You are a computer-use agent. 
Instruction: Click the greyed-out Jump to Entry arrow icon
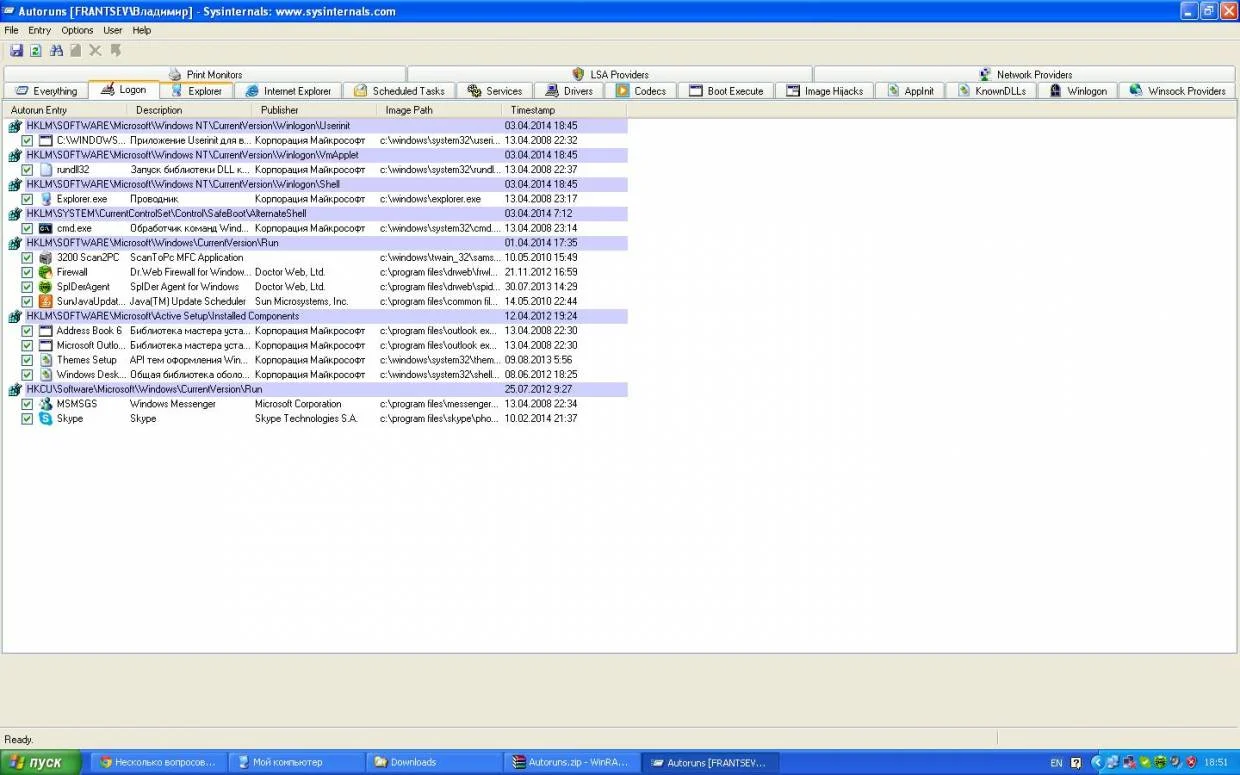[116, 50]
